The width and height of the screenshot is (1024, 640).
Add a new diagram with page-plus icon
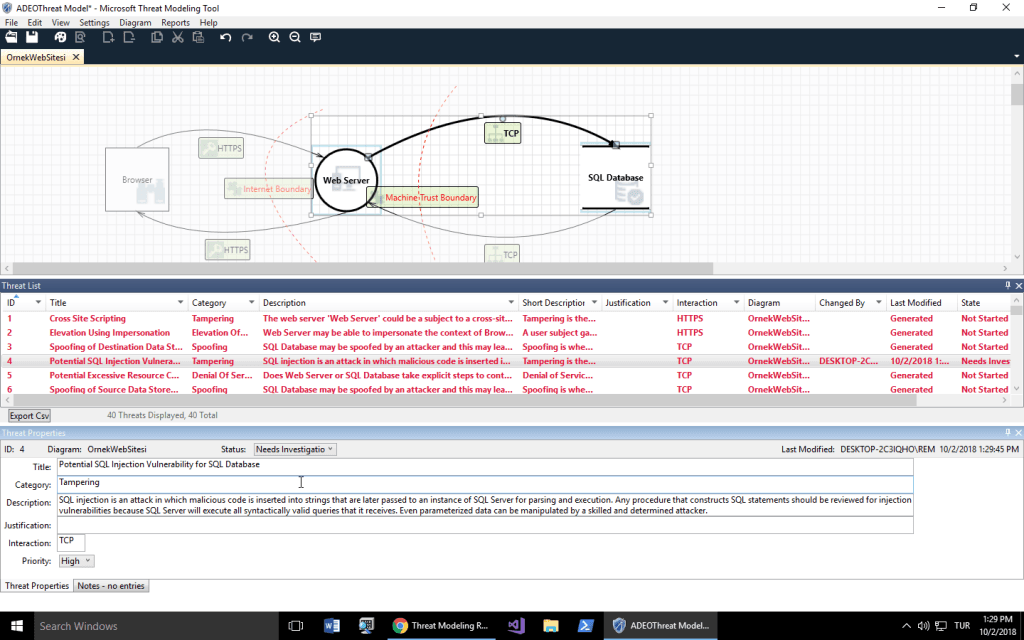[108, 37]
